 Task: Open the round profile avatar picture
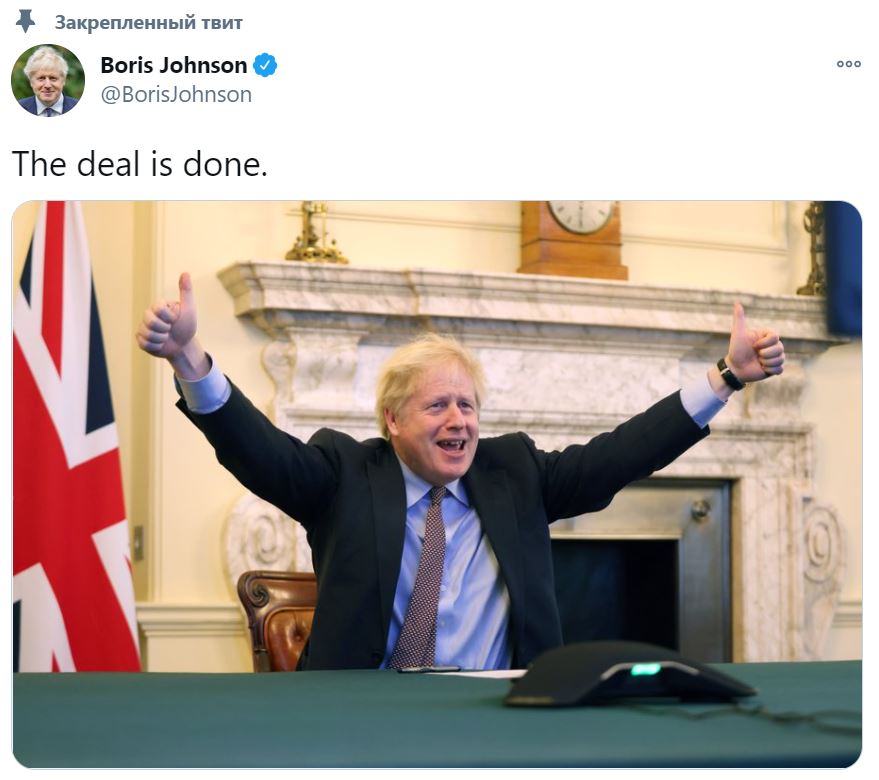pyautogui.click(x=48, y=81)
